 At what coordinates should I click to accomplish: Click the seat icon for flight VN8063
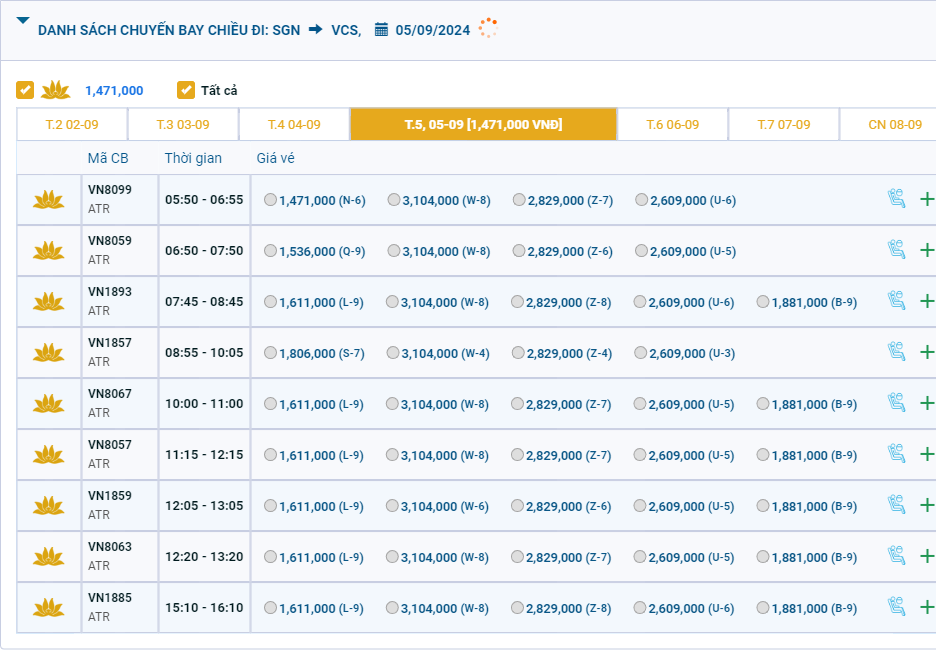896,556
